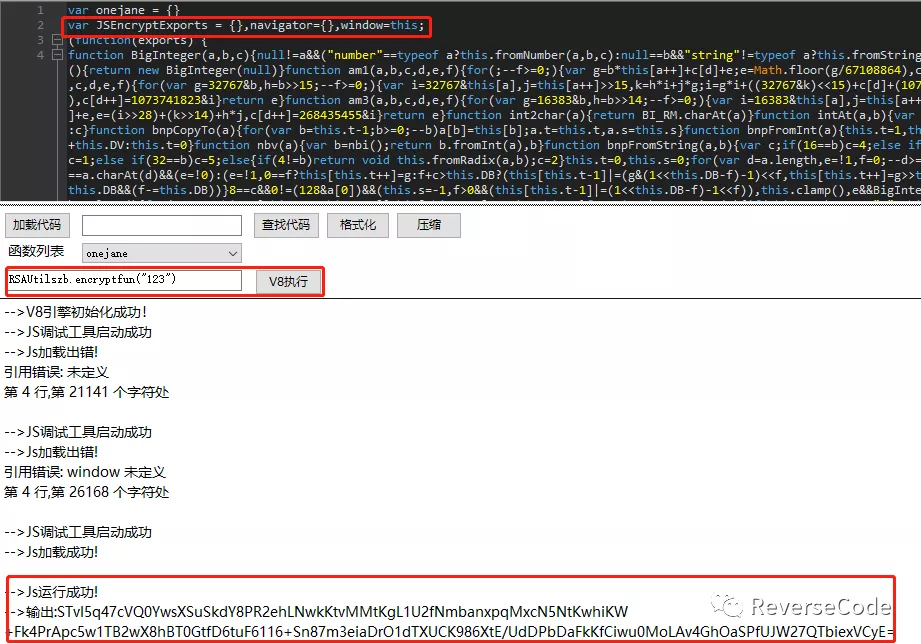This screenshot has height=644, width=921.
Task: Click line number 1 in the gutter
Action: pos(40,10)
